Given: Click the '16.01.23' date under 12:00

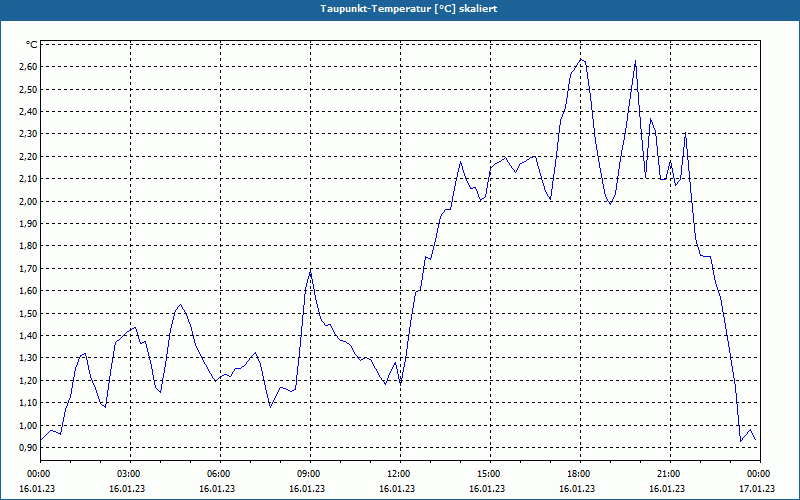Looking at the screenshot, I should (x=397, y=488).
